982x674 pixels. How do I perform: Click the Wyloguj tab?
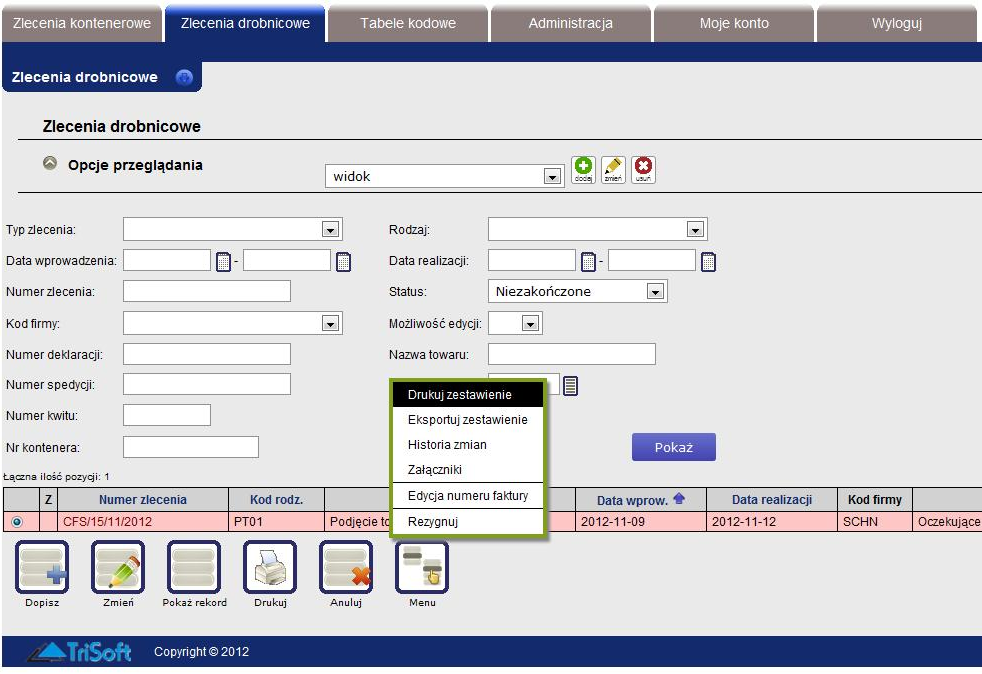pyautogui.click(x=897, y=24)
